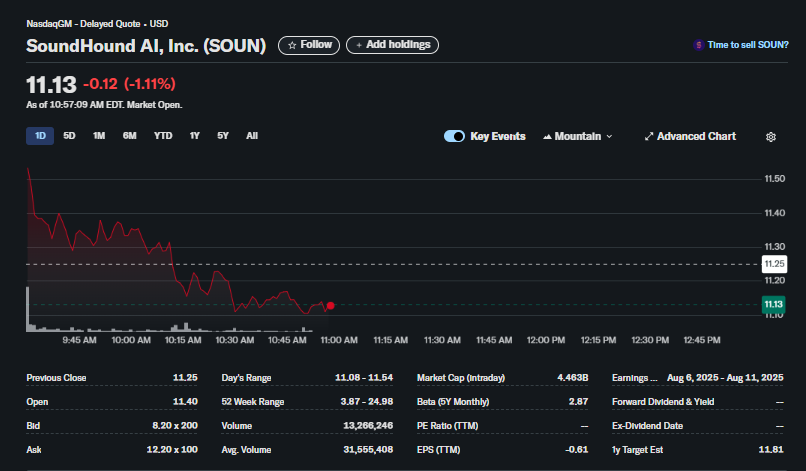Click the Open value 11.40
Image resolution: width=806 pixels, height=471 pixels.
pyautogui.click(x=186, y=402)
